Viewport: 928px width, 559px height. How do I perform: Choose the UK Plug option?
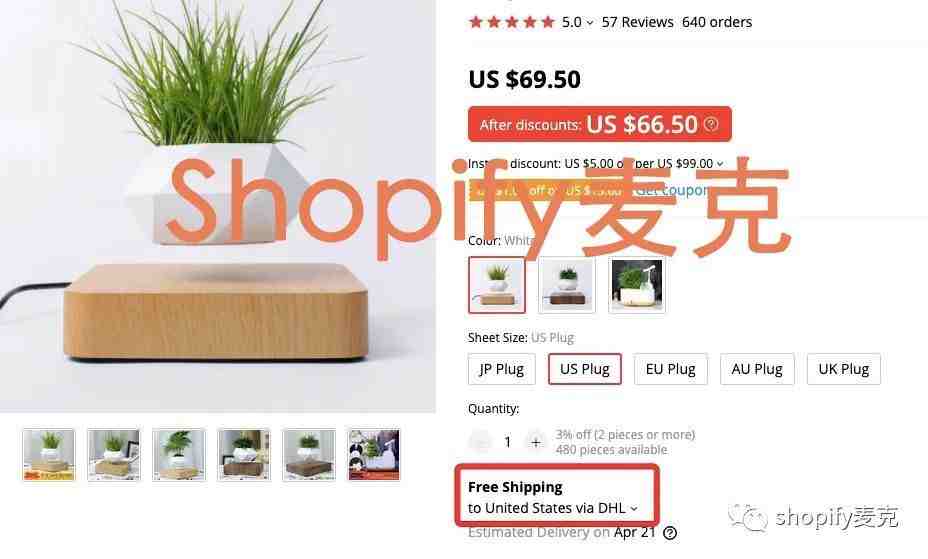(x=844, y=369)
